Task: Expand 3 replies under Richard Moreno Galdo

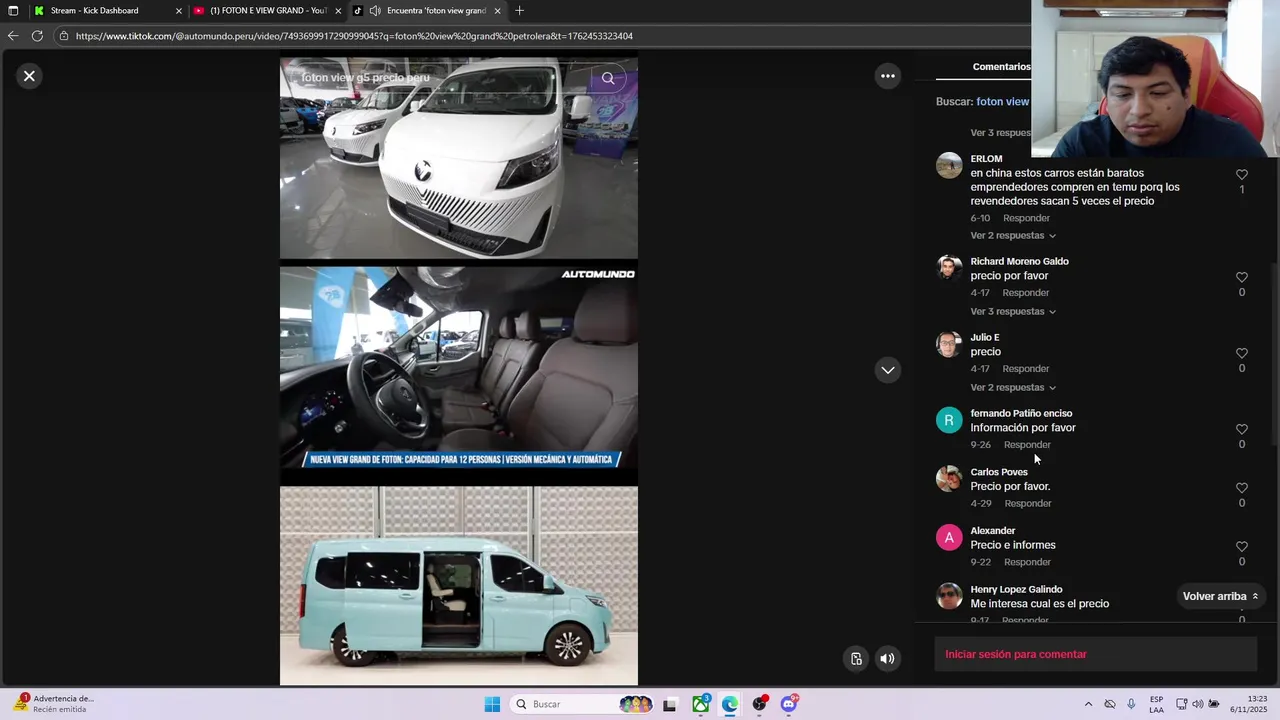Action: tap(1013, 312)
